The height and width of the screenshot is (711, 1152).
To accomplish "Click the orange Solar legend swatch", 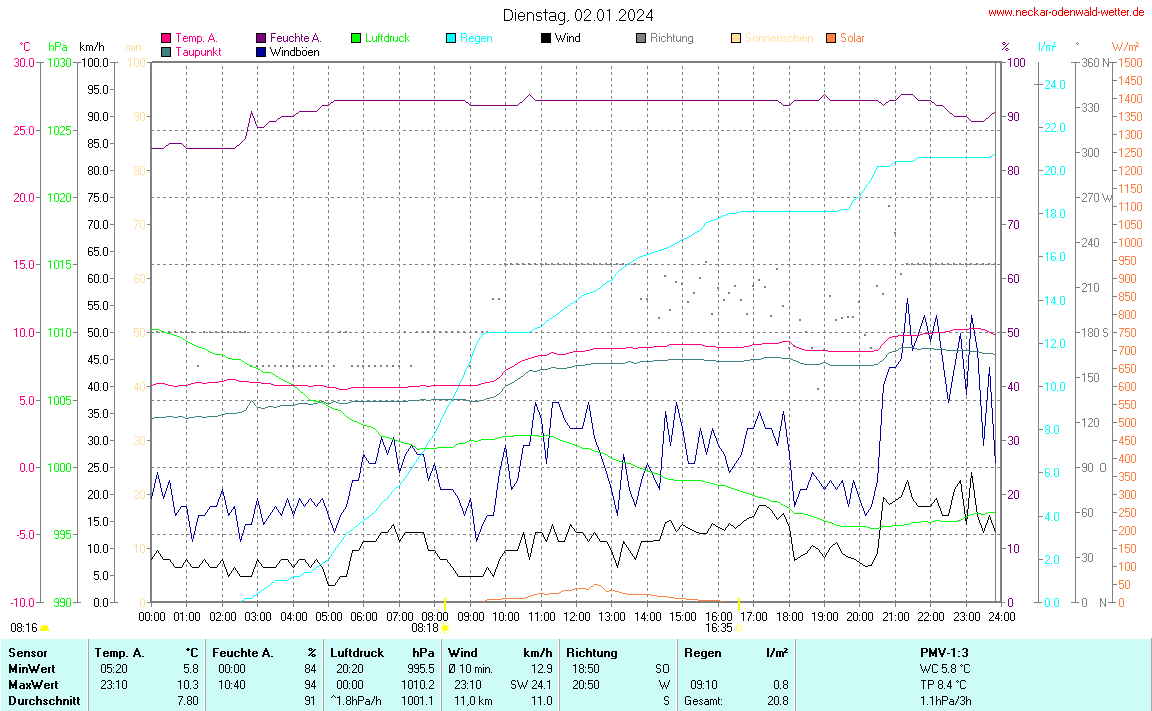I will click(831, 38).
